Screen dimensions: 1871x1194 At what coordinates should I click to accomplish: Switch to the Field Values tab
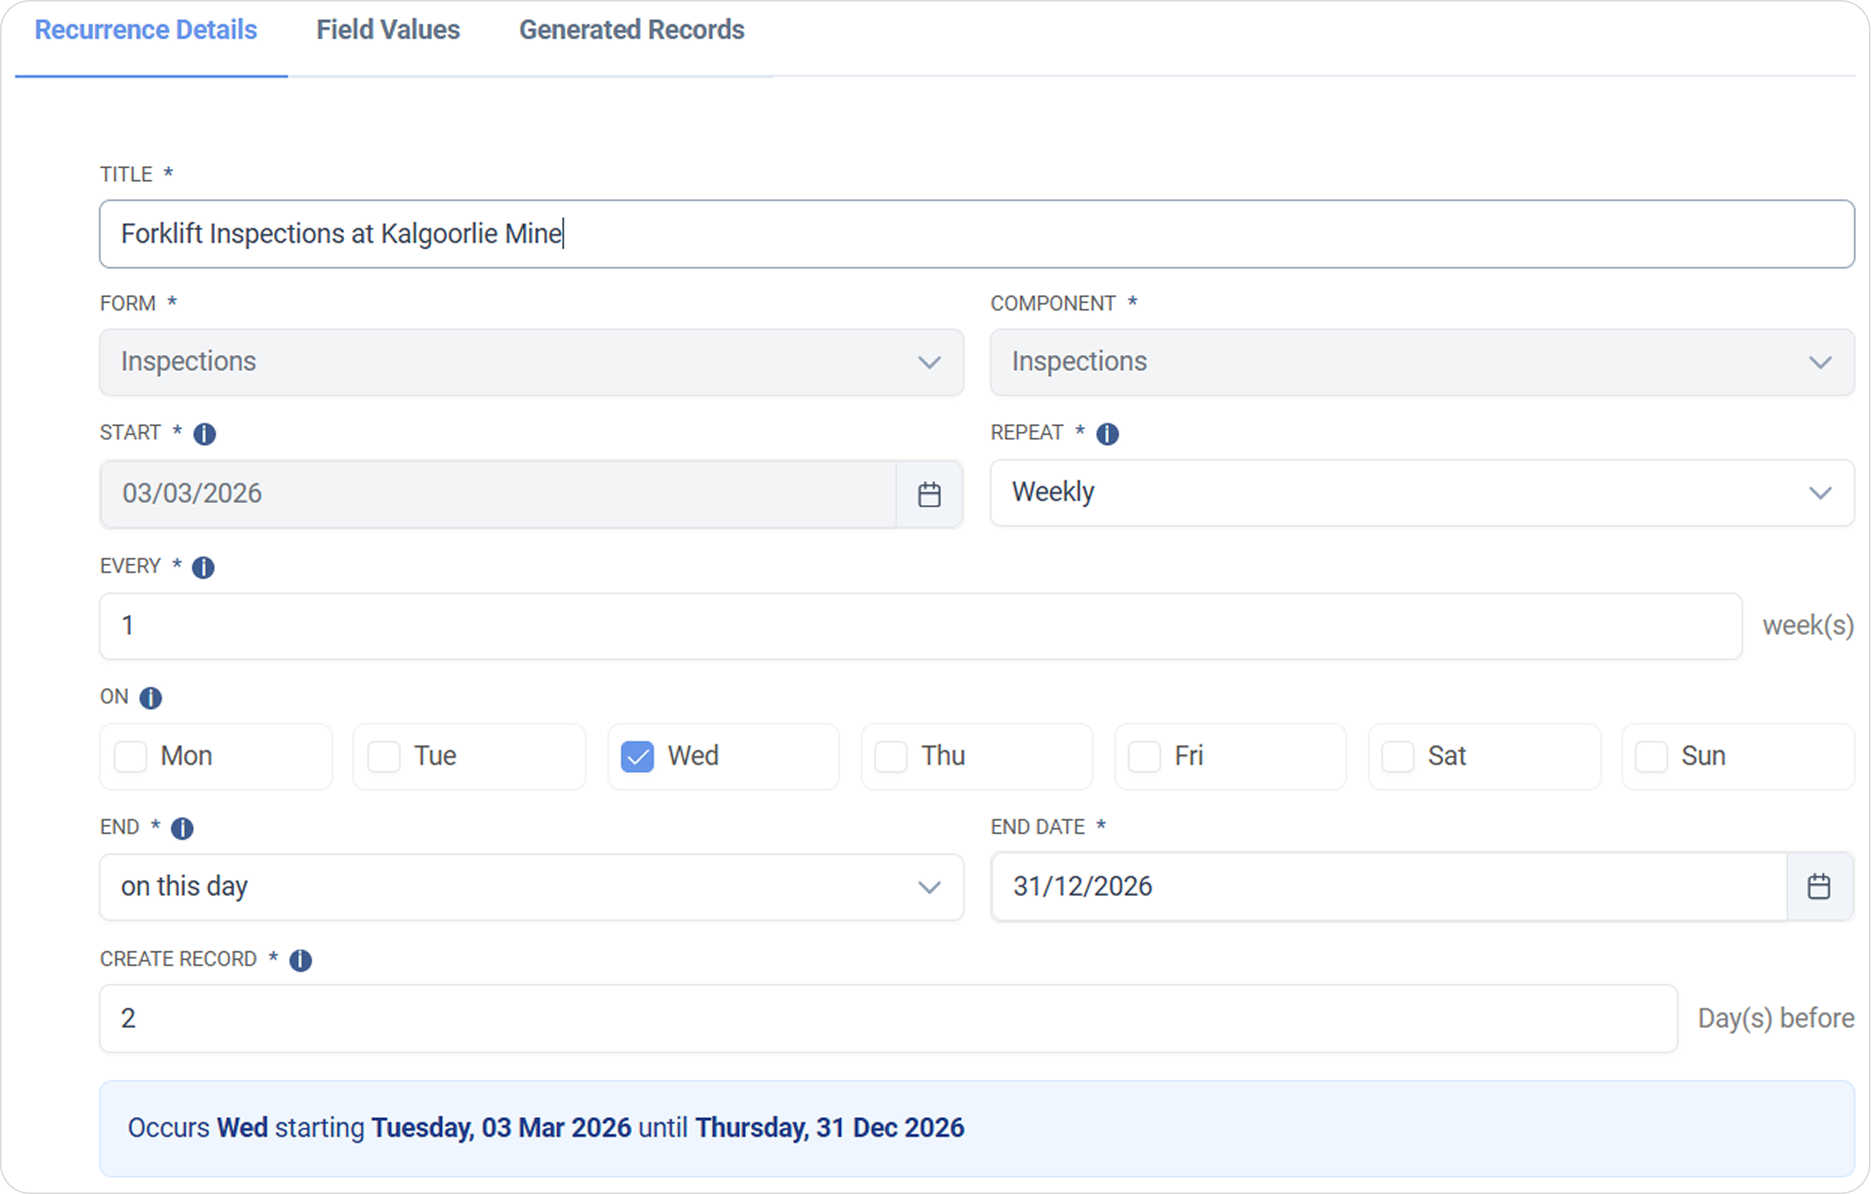388,30
